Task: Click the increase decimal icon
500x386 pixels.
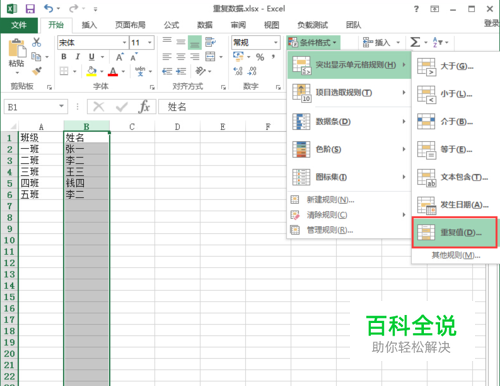Action: point(238,71)
